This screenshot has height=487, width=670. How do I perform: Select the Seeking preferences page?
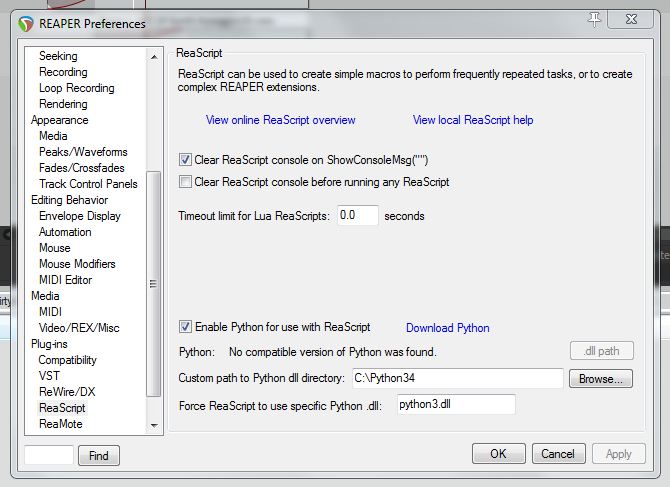tap(58, 56)
